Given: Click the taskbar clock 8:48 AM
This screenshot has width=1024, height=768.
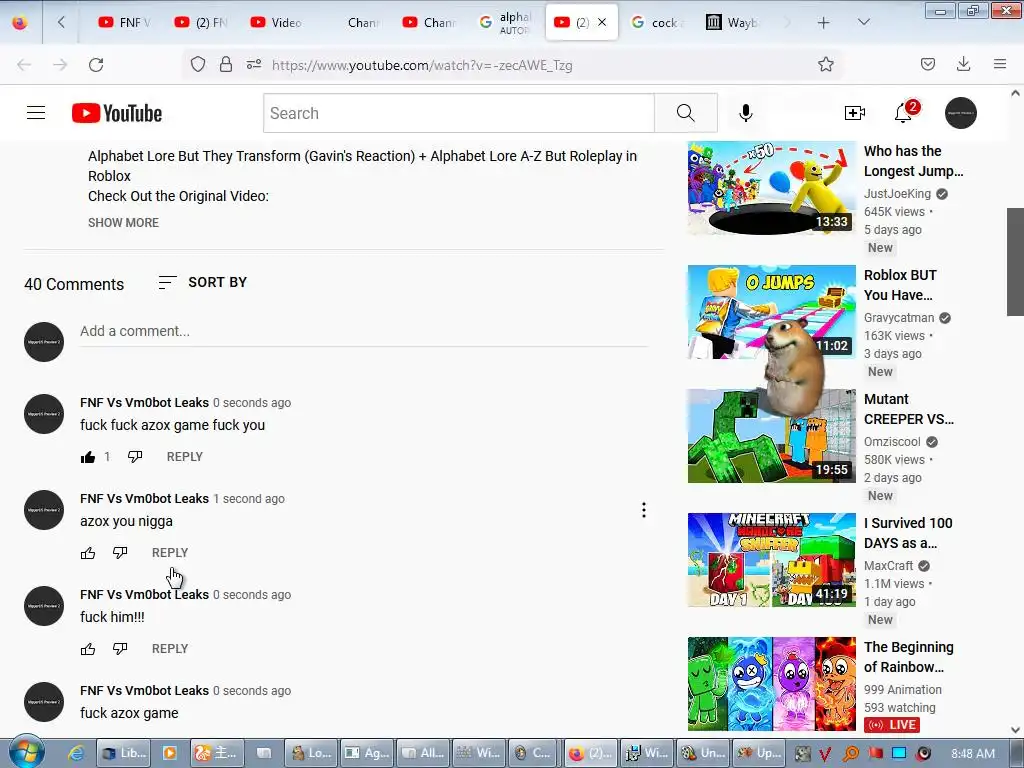Looking at the screenshot, I should coord(972,753).
